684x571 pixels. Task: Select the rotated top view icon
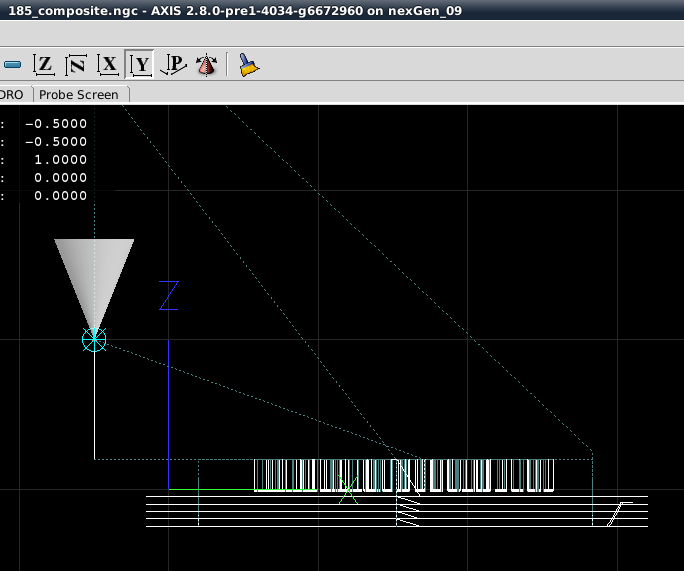pyautogui.click(x=76, y=65)
